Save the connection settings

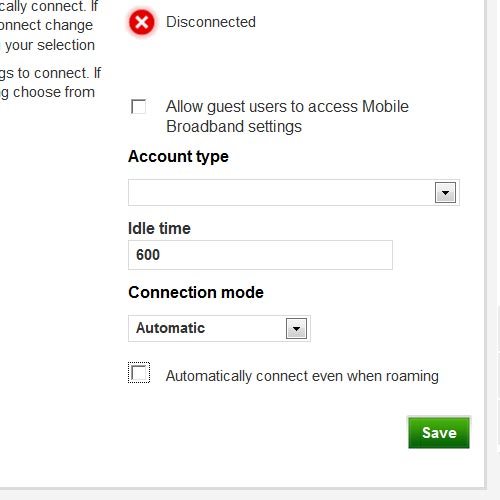pyautogui.click(x=439, y=433)
